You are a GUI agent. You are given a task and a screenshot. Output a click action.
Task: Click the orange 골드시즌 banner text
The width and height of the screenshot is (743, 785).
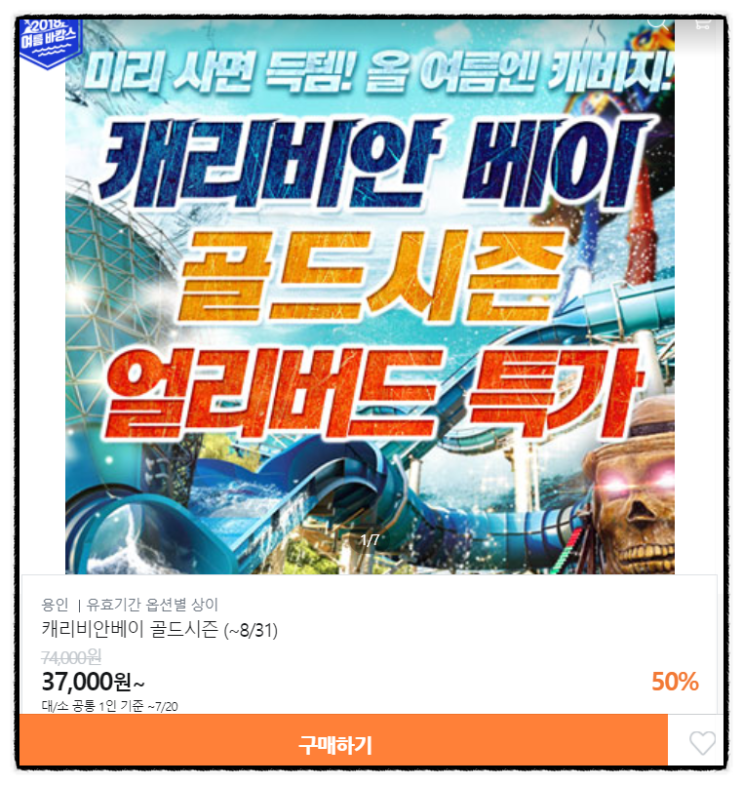(370, 275)
